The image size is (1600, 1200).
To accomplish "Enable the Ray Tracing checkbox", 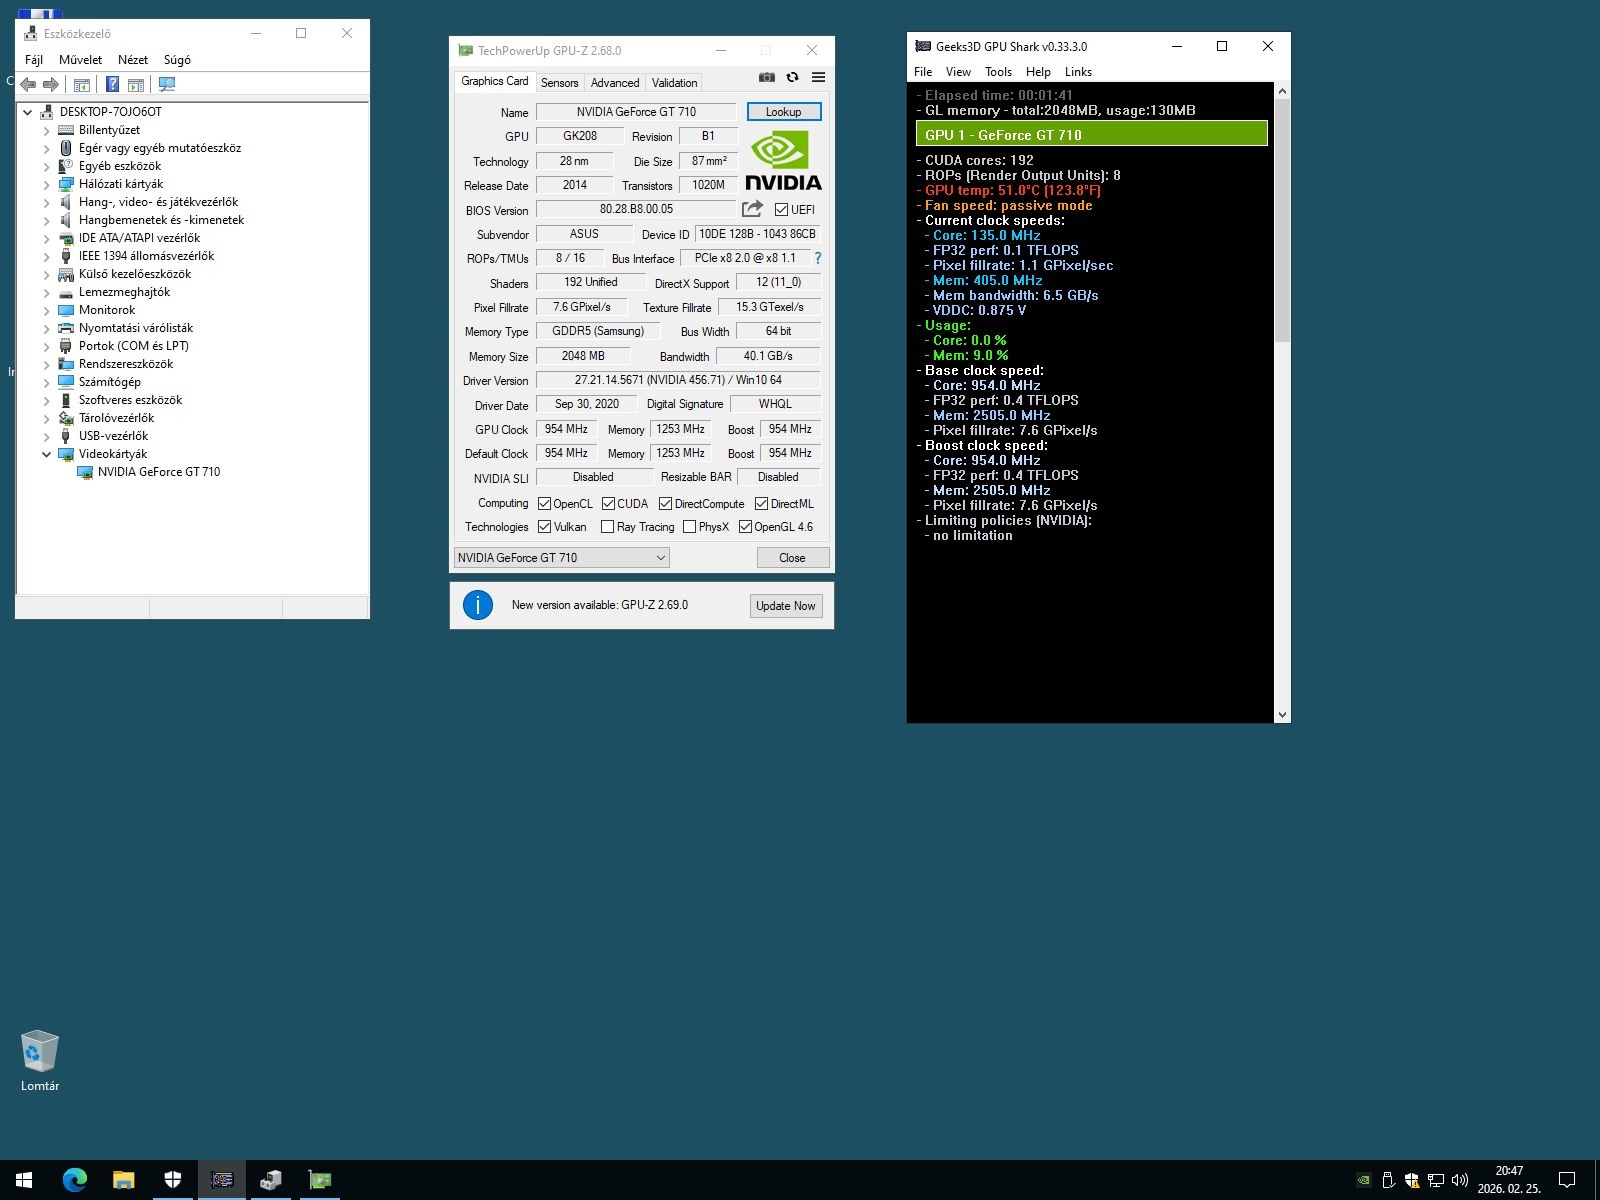I will coord(608,527).
